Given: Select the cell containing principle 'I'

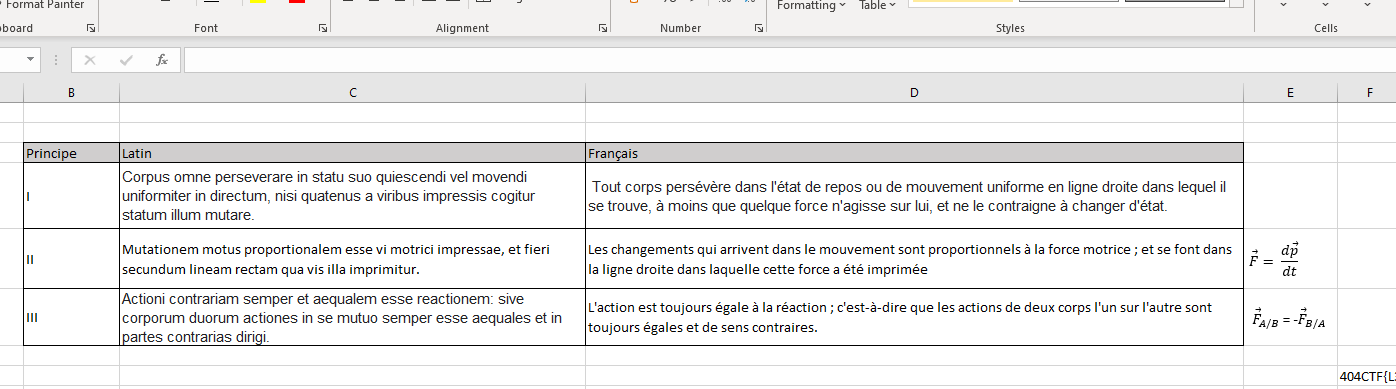Looking at the screenshot, I should point(71,196).
